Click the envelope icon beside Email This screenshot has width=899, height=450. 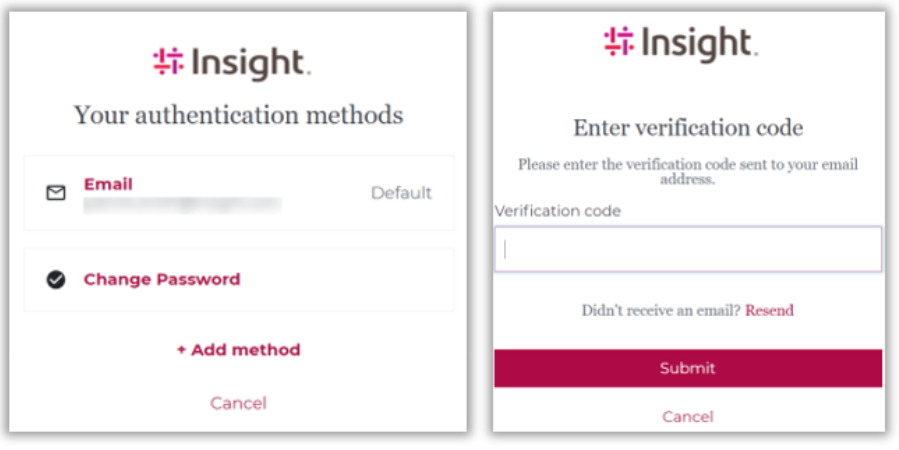point(56,193)
